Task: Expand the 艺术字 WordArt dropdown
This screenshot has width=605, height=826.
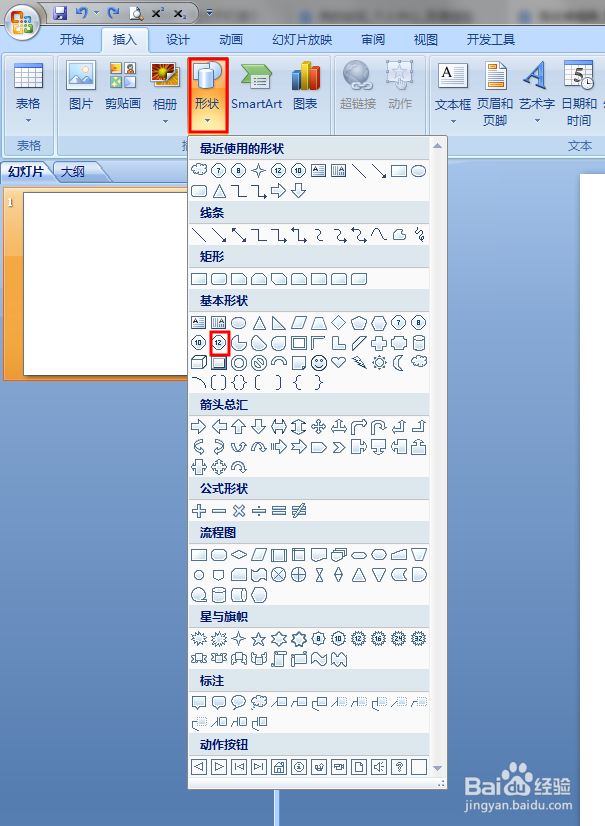Action: pos(537,121)
